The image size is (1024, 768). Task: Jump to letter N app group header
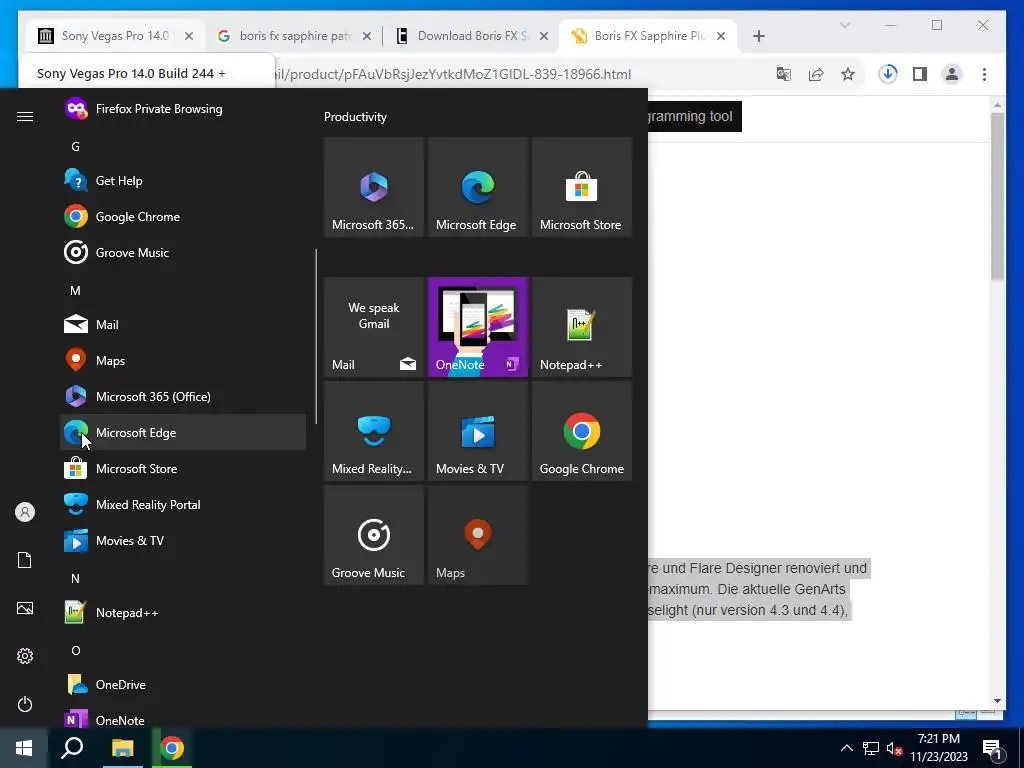click(76, 579)
